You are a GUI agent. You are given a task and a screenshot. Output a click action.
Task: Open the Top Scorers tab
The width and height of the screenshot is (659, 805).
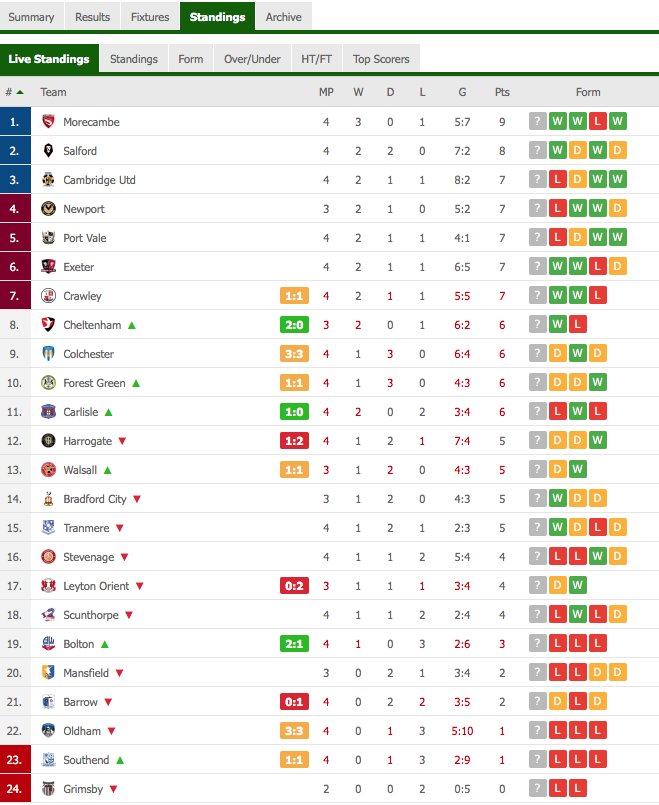pos(381,59)
